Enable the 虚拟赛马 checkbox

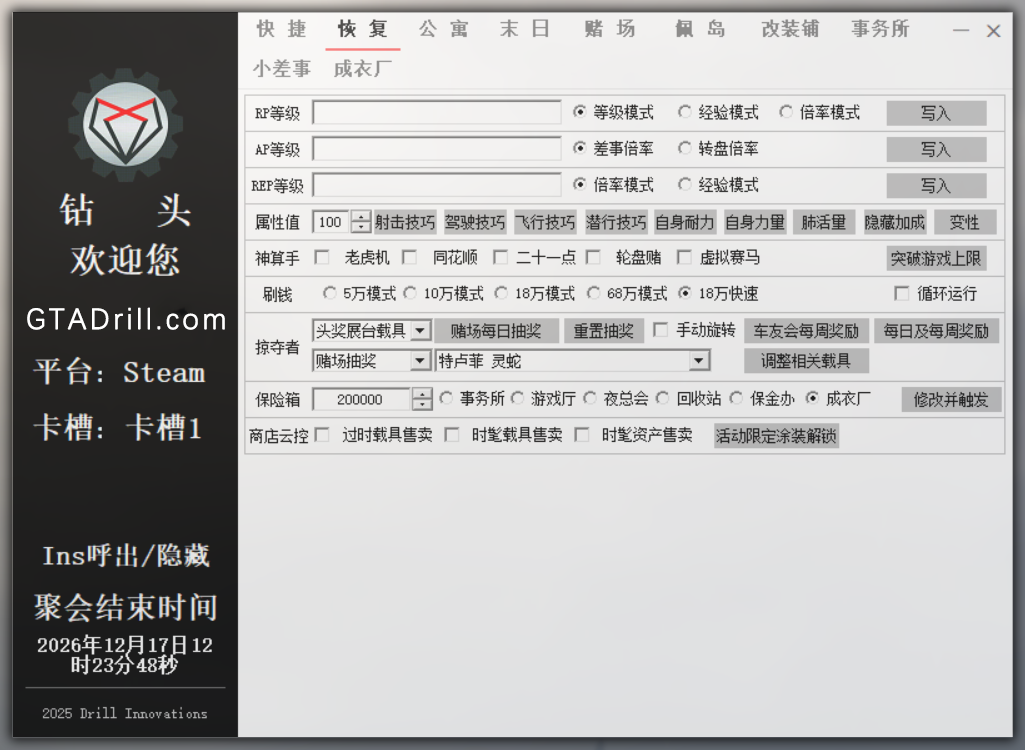(x=684, y=258)
